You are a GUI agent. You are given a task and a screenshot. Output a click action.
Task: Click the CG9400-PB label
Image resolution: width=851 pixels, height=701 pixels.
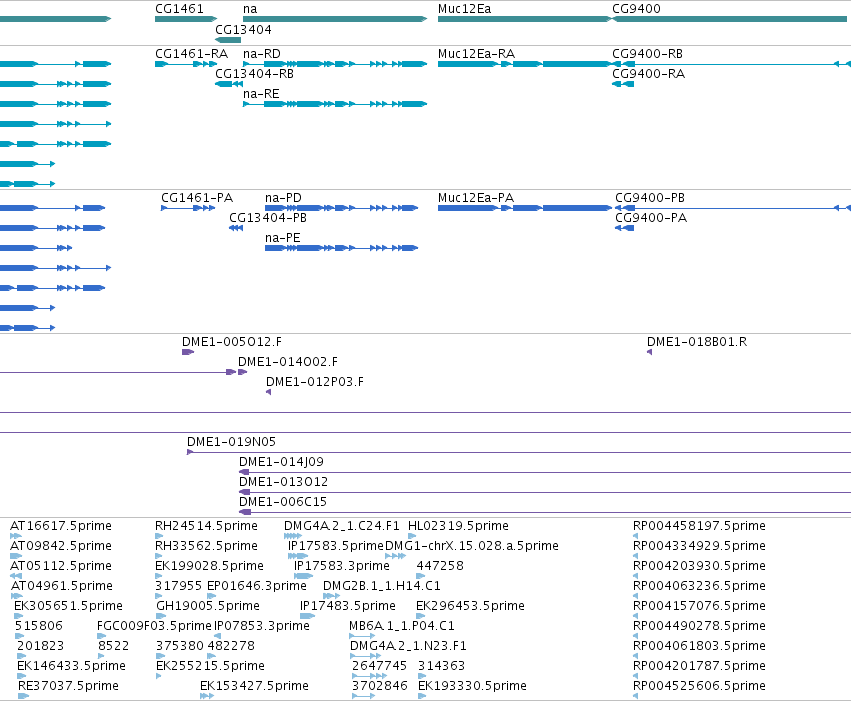(x=650, y=197)
